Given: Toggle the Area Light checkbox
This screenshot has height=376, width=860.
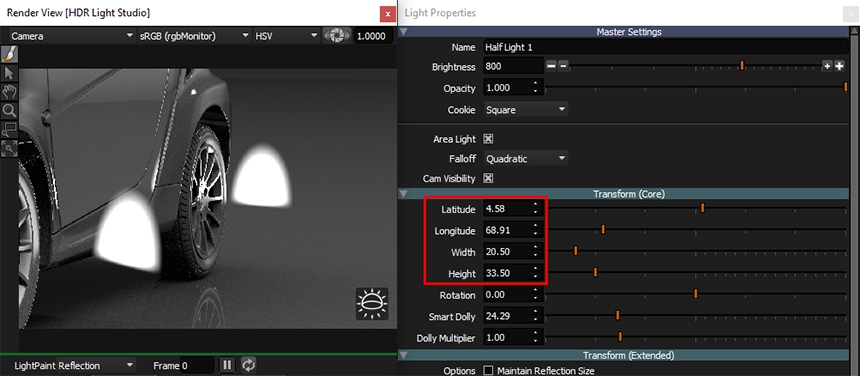Looking at the screenshot, I should [x=488, y=139].
